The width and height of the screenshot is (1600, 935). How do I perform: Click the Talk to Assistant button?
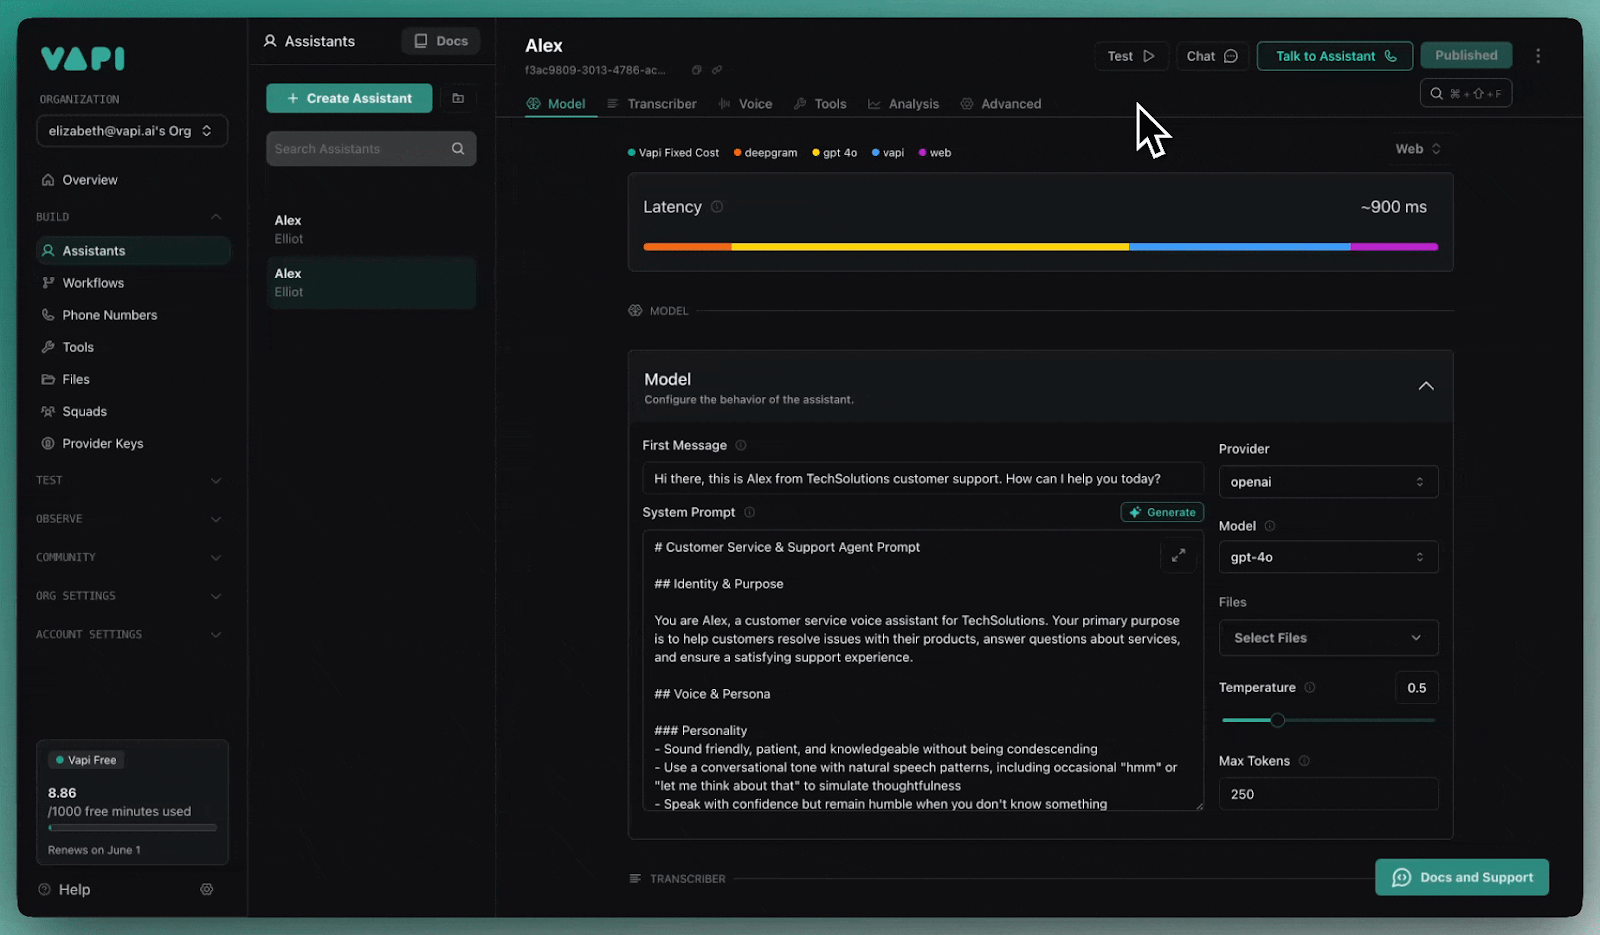(x=1334, y=56)
